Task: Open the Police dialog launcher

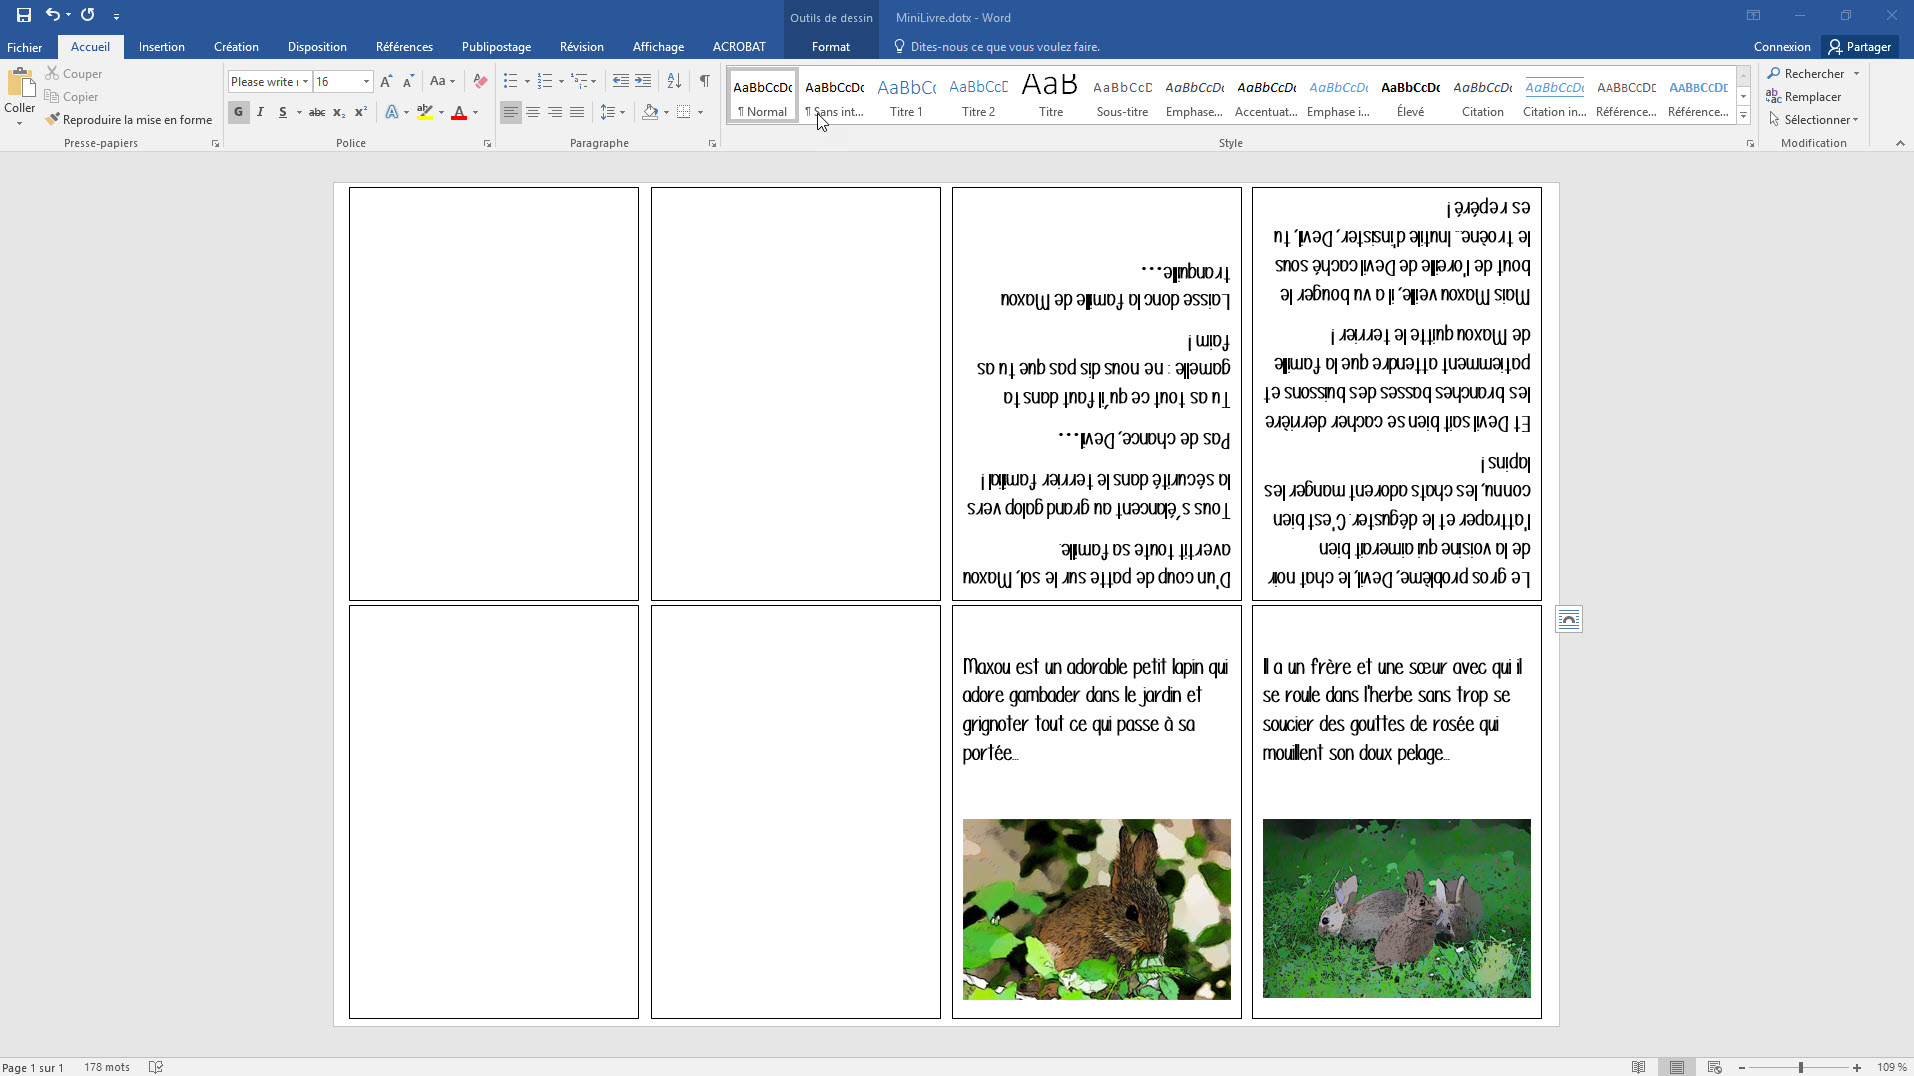Action: tap(488, 144)
